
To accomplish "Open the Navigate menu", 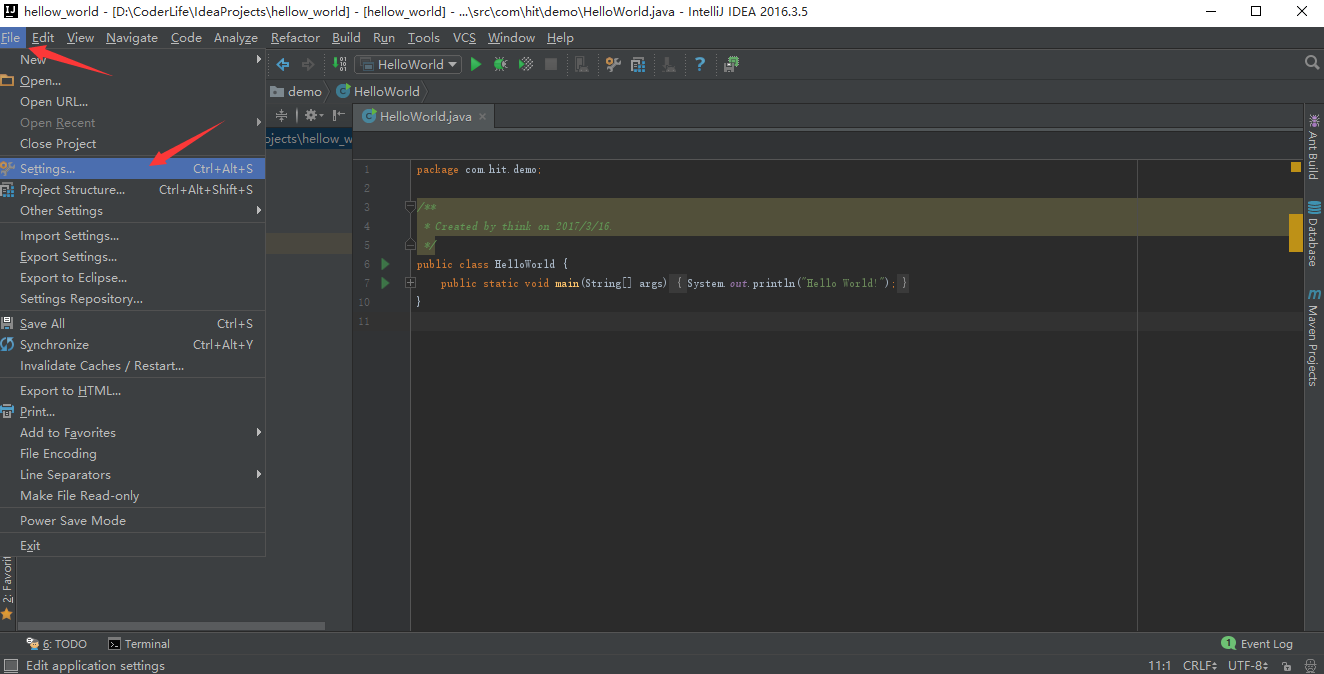I will [x=132, y=37].
